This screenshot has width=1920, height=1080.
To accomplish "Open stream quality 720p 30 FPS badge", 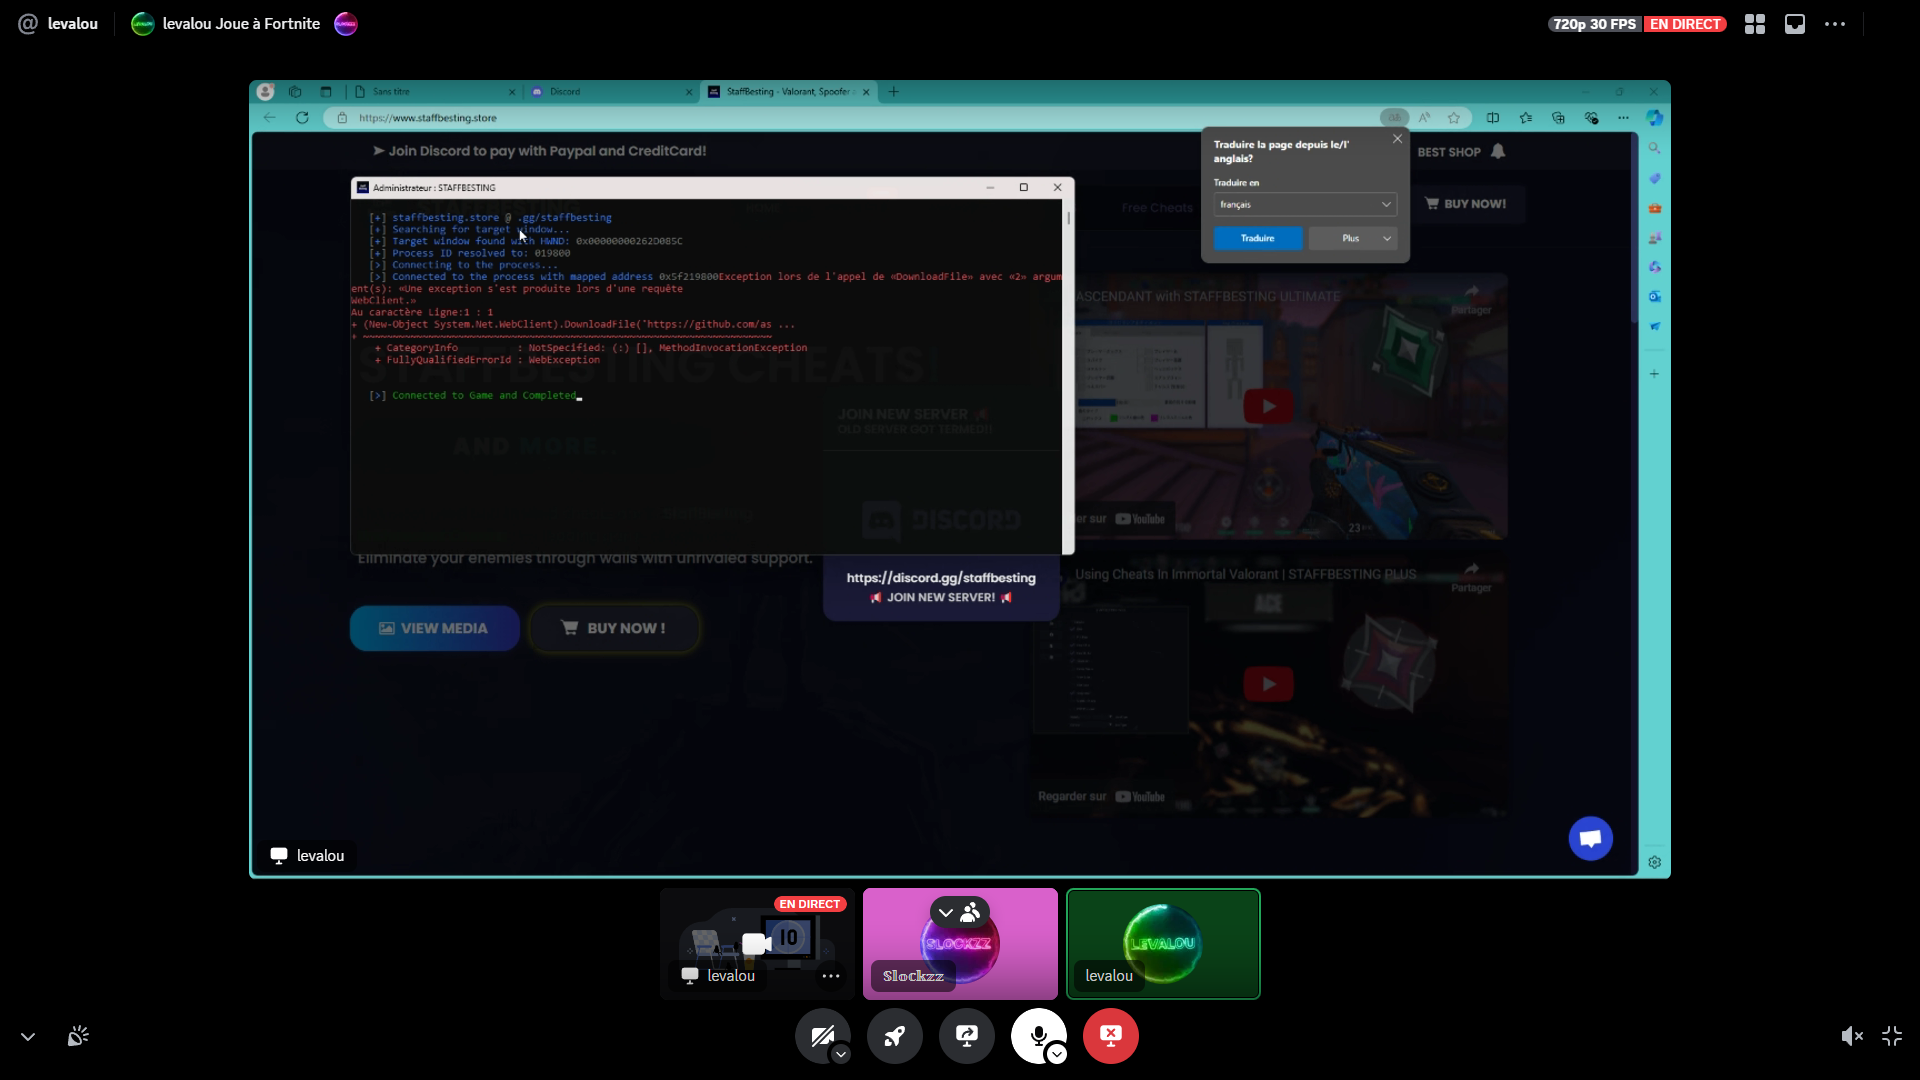I will [x=1594, y=24].
